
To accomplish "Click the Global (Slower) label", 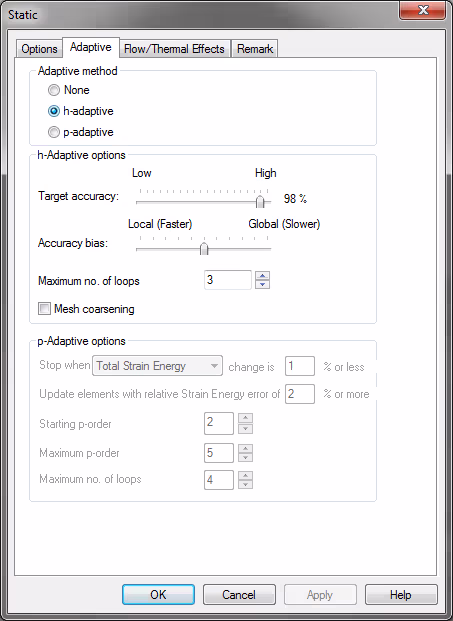I will point(284,224).
